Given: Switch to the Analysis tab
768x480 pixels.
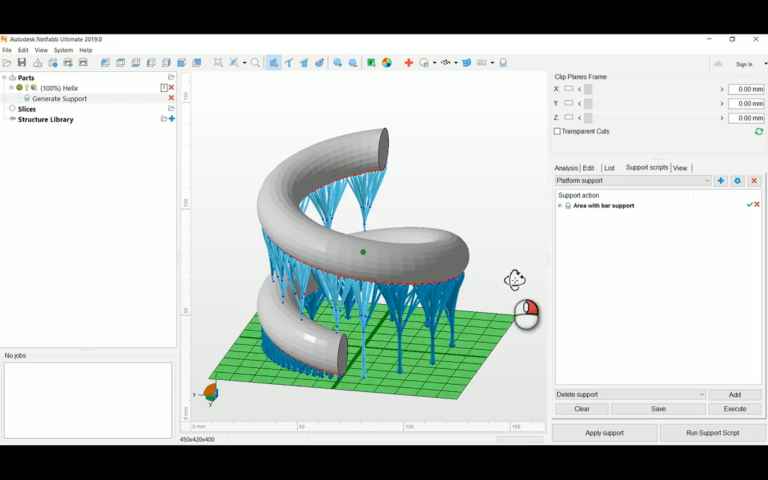Looking at the screenshot, I should 566,168.
